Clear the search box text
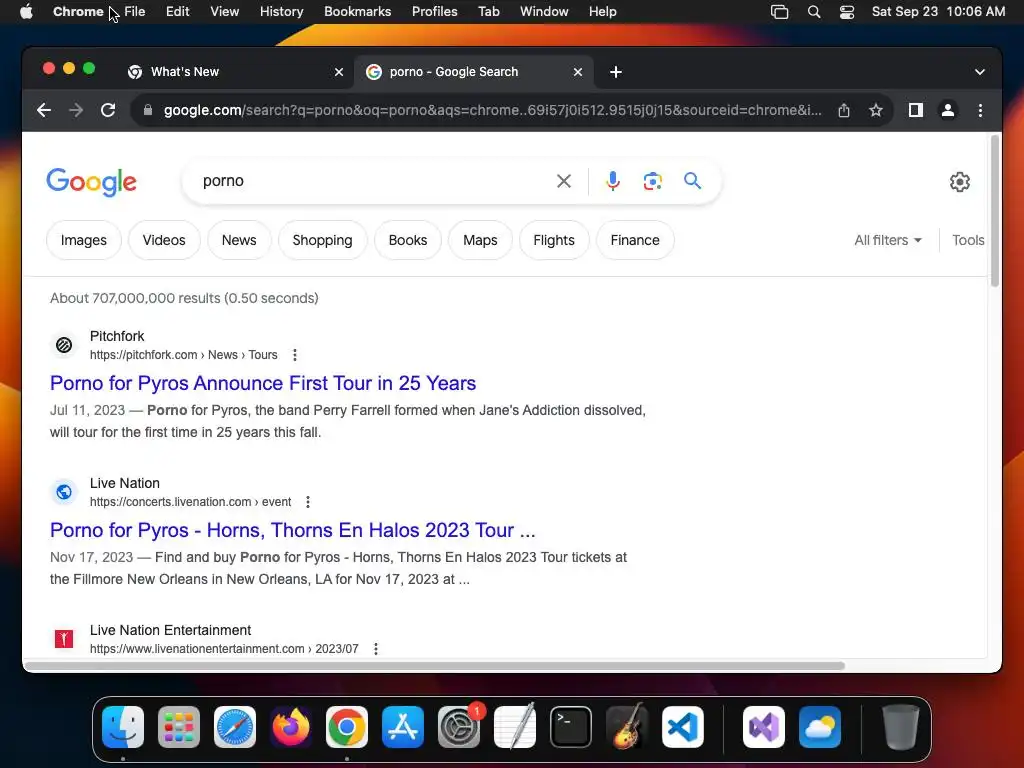The height and width of the screenshot is (768, 1024). coord(564,181)
